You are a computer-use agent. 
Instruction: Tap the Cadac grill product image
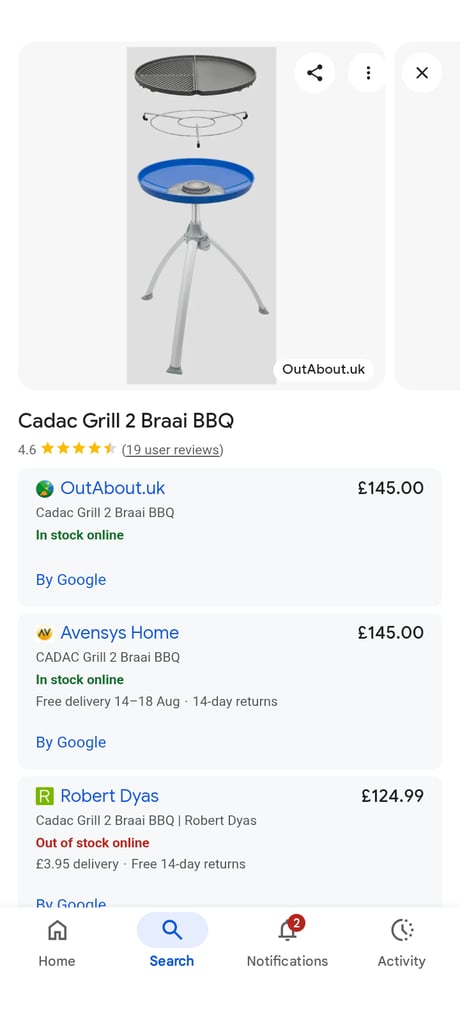tap(201, 216)
